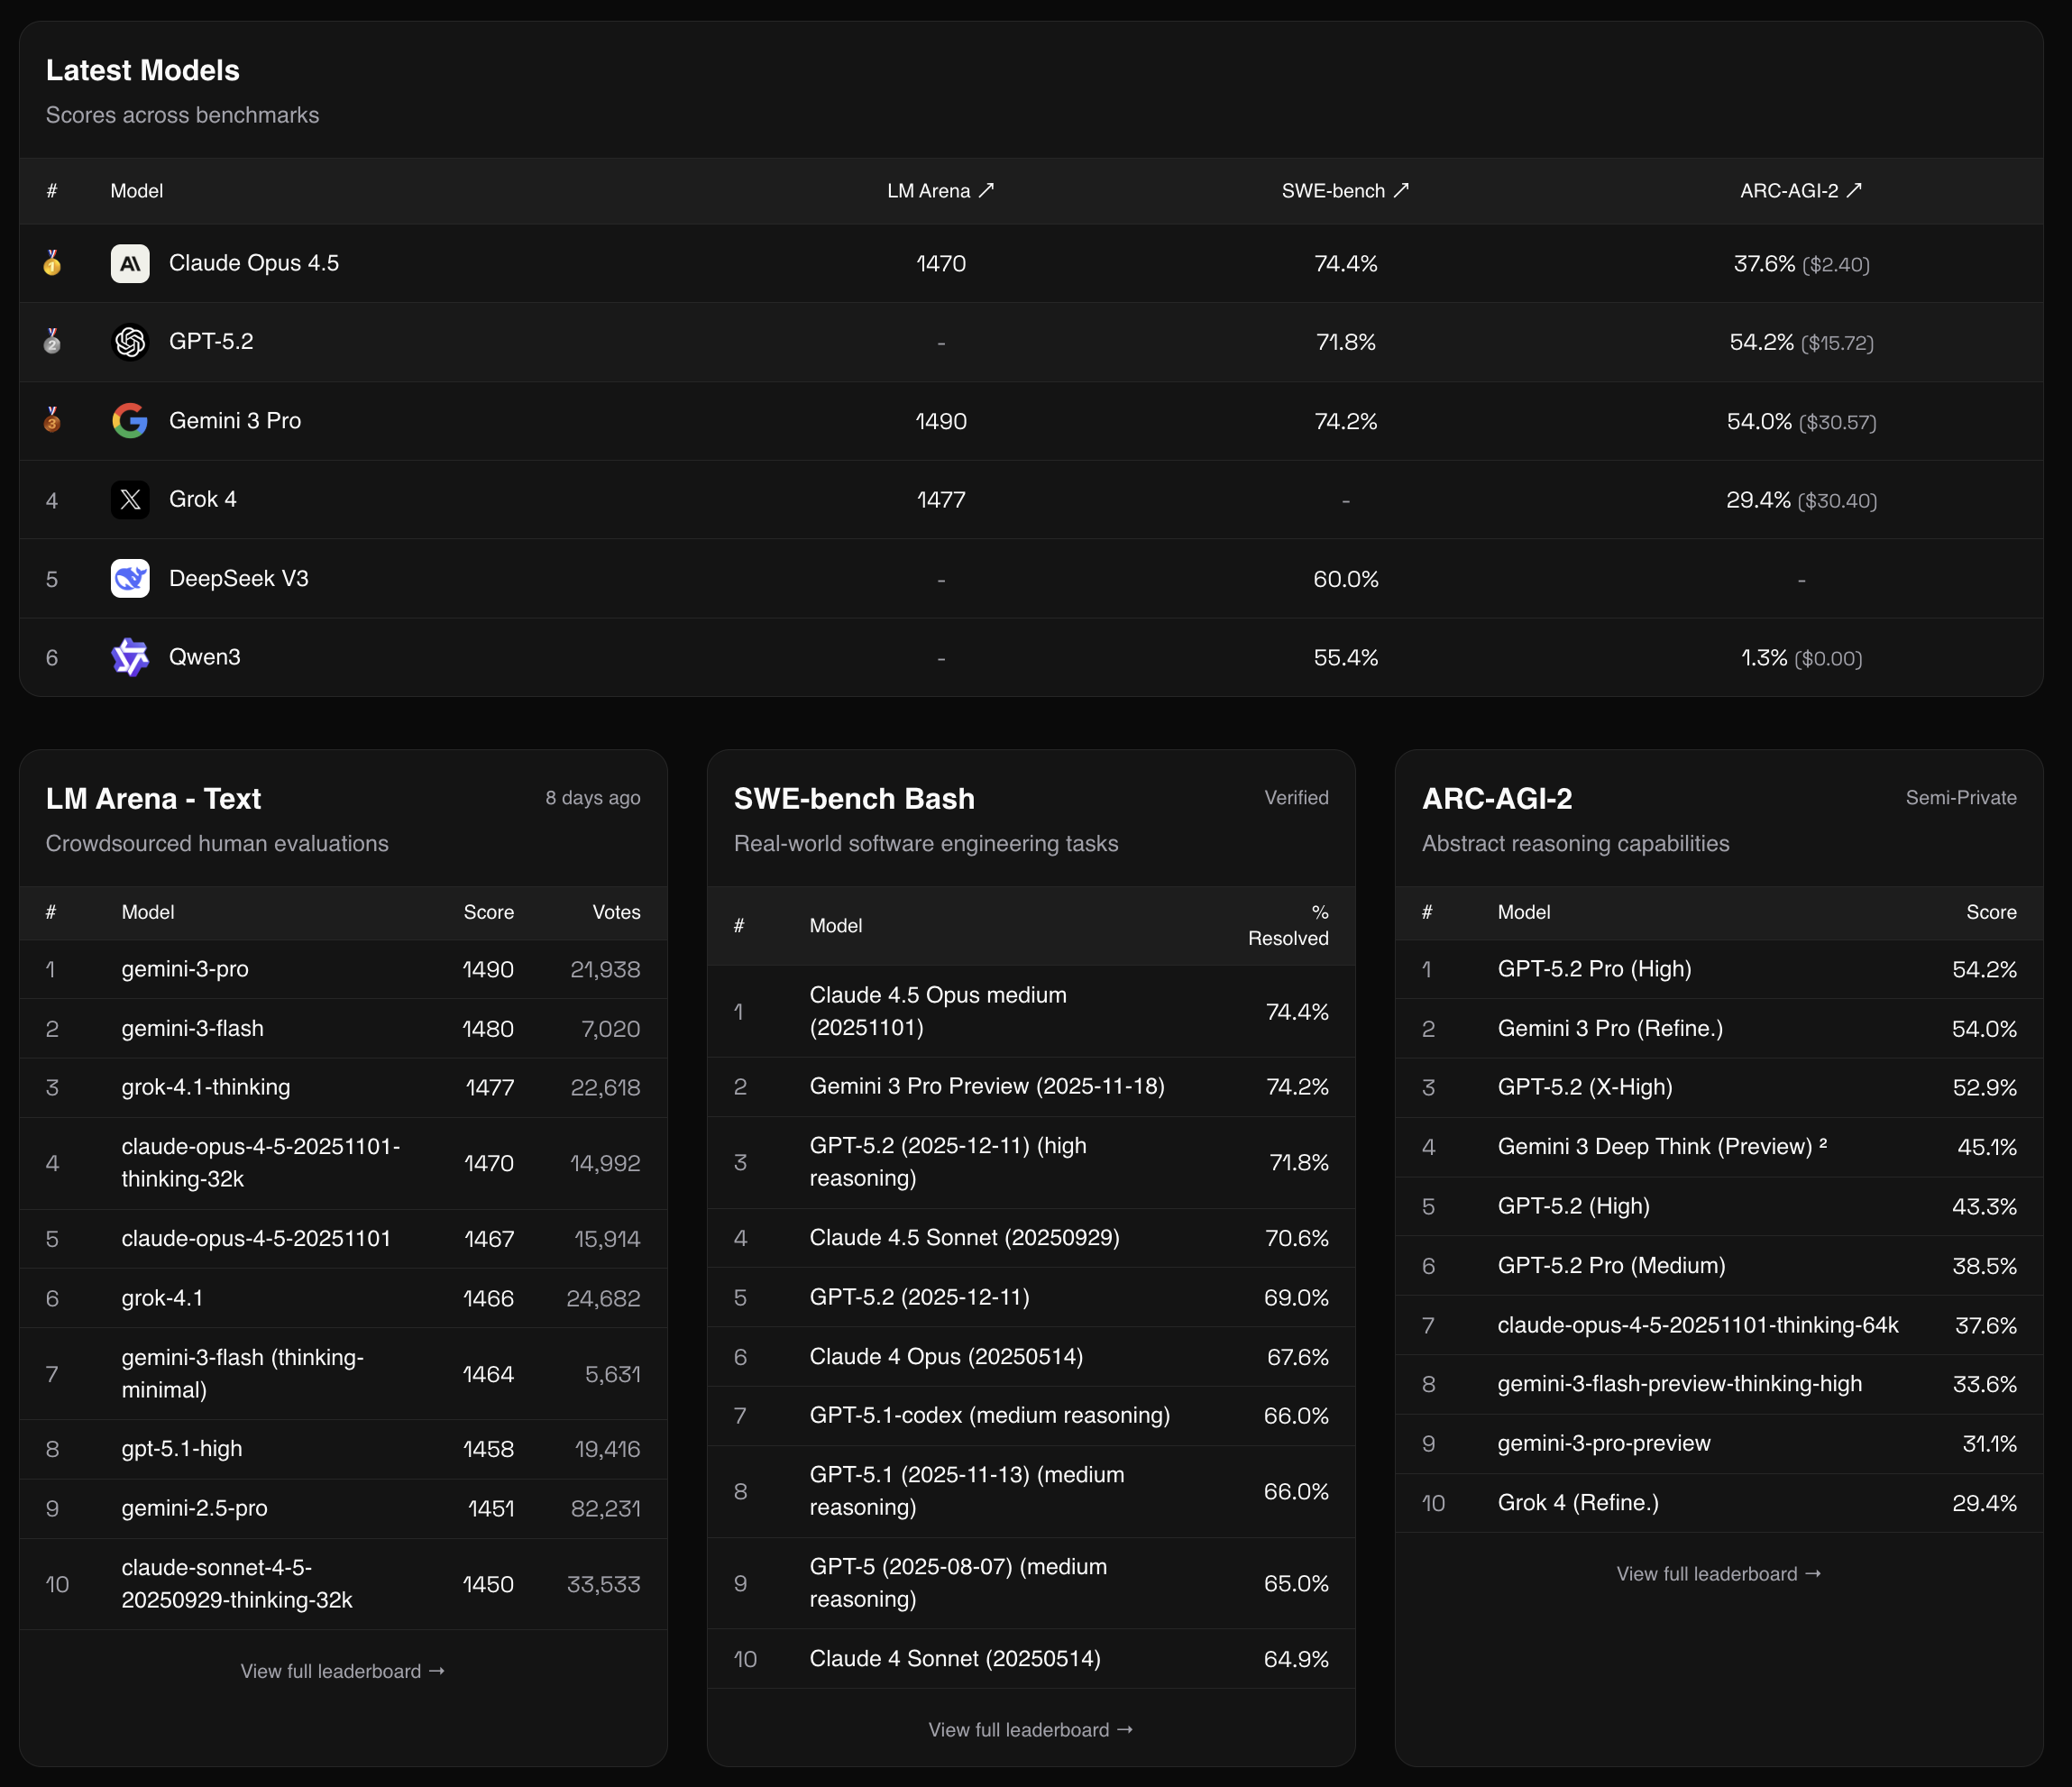View full leaderboard under SWE-bench Bash

coord(1030,1730)
